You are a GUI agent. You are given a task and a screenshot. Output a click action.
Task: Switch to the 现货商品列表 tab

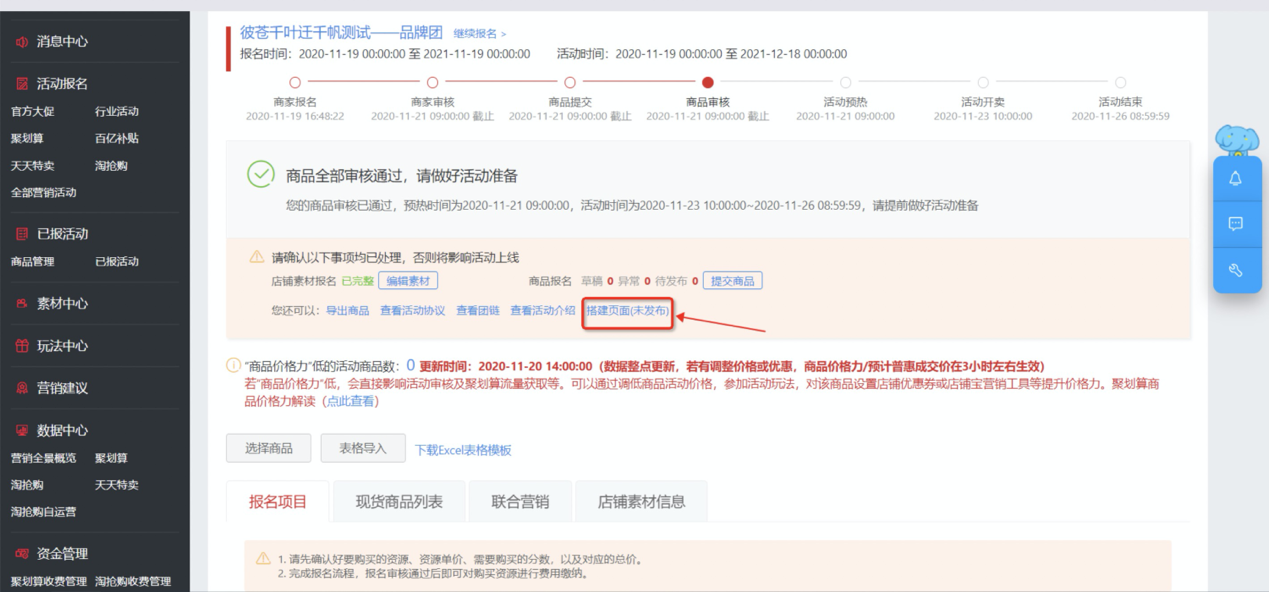[399, 502]
